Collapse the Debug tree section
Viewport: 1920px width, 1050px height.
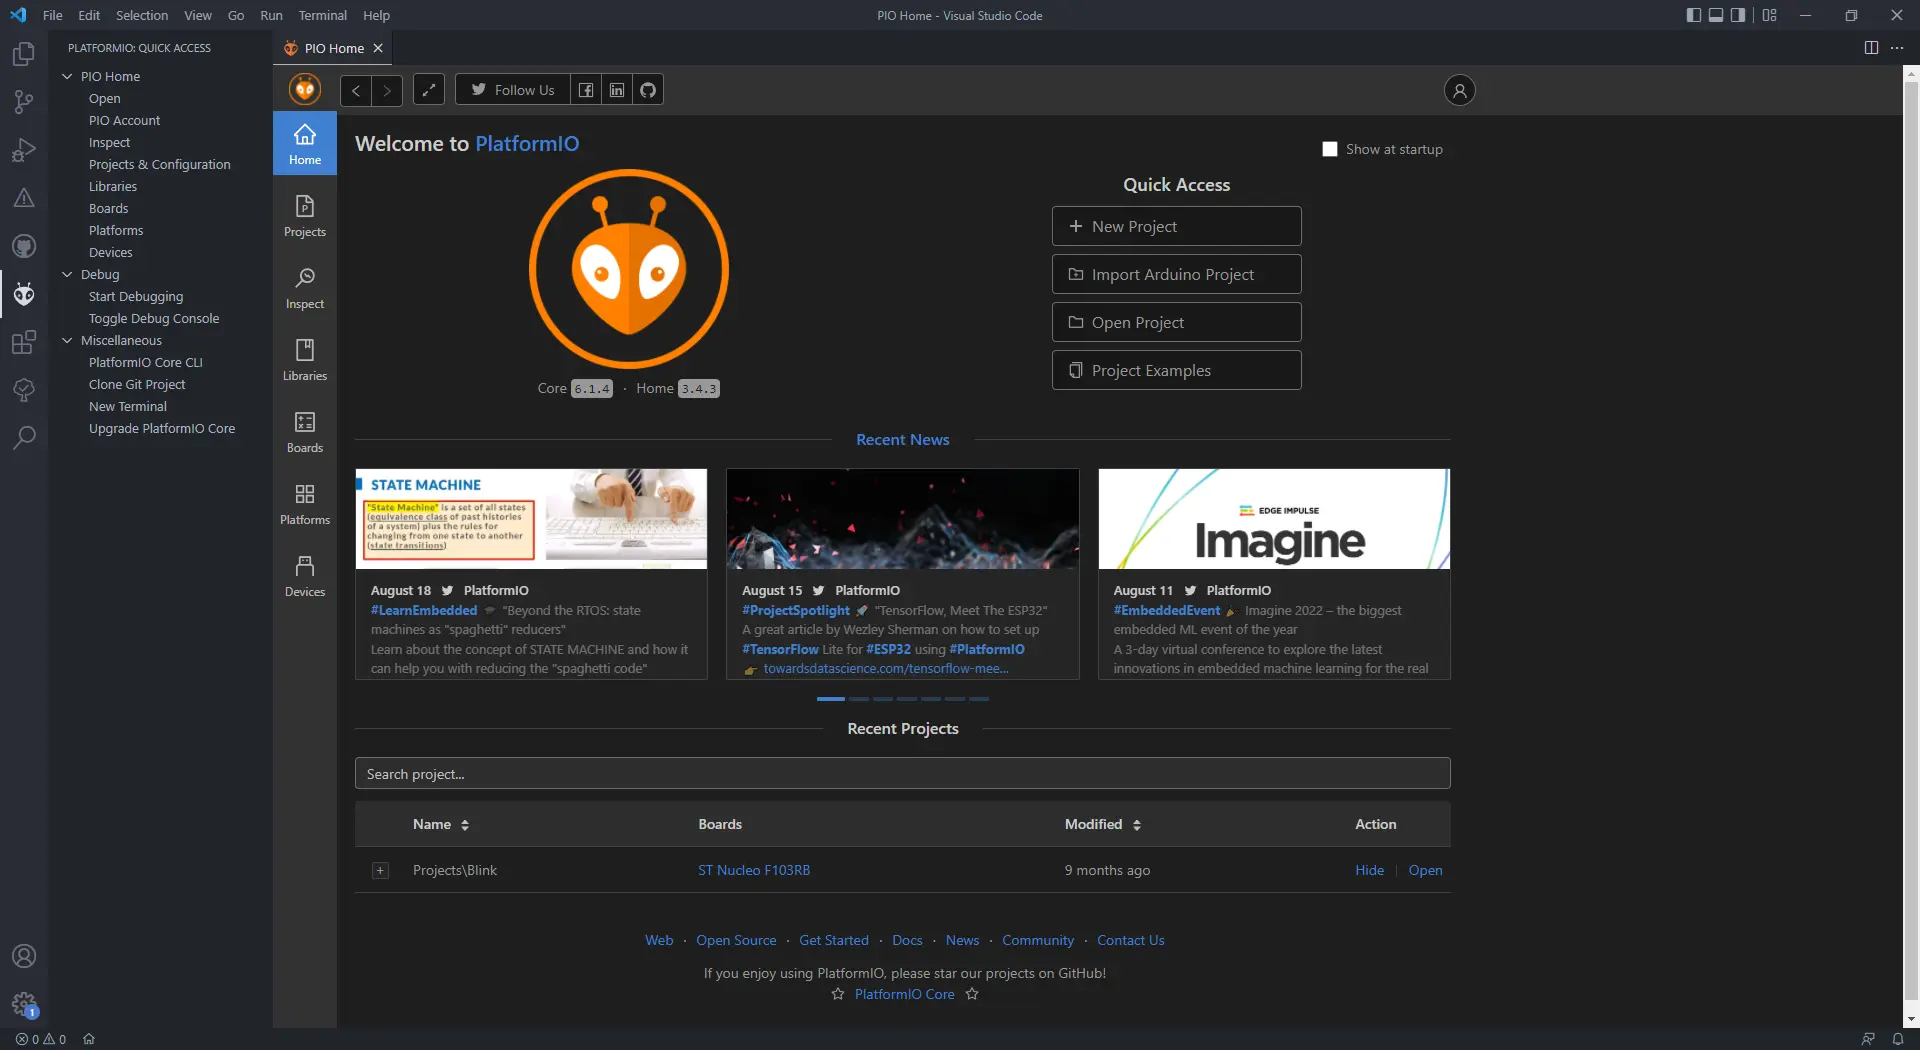[67, 274]
